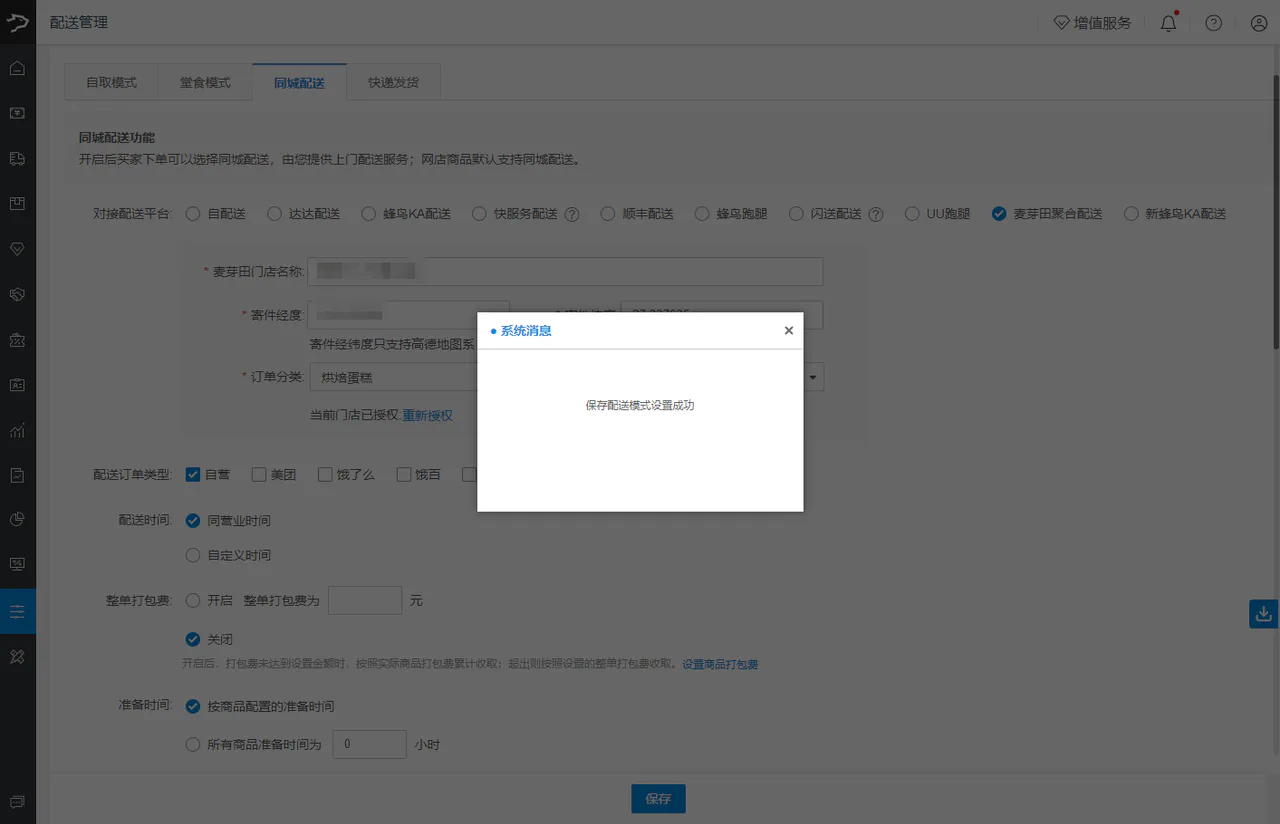Check the 饿了么 order type checkbox
The image size is (1280, 824).
click(325, 474)
